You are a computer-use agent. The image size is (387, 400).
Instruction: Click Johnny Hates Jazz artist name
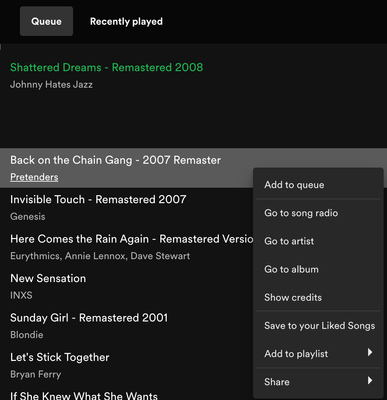click(51, 85)
